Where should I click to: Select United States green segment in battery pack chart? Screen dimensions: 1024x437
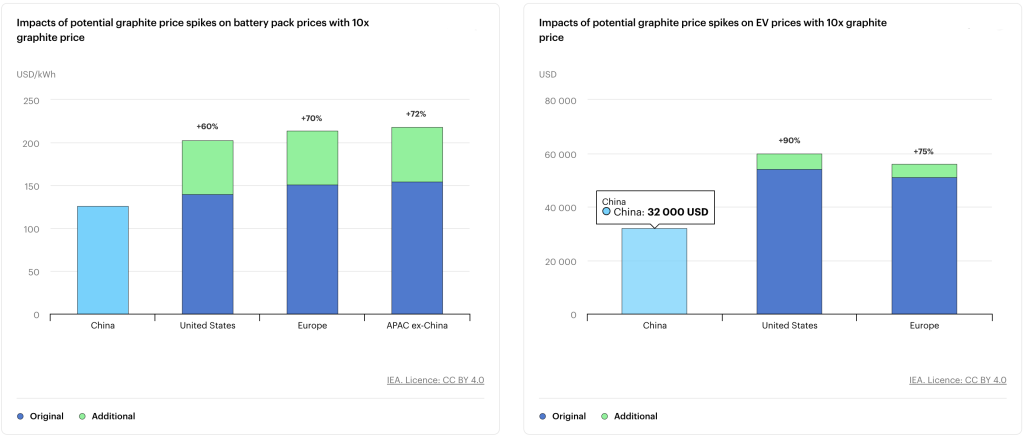207,167
